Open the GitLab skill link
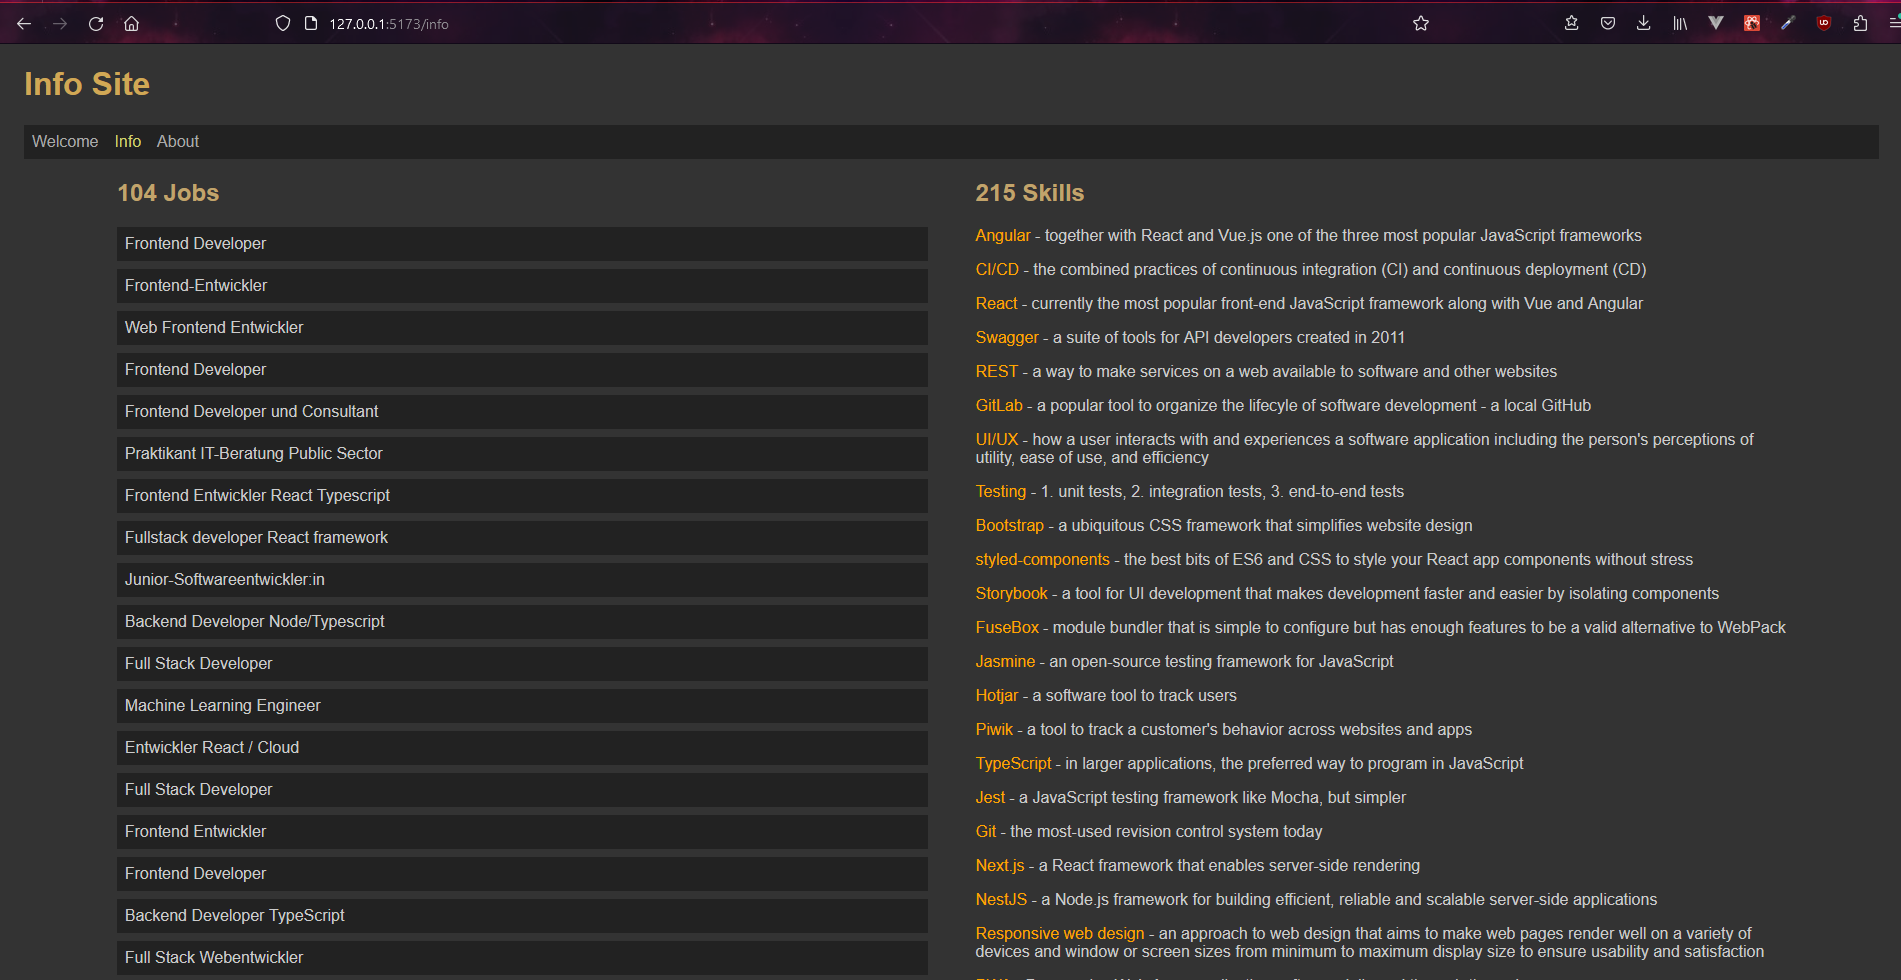Image resolution: width=1901 pixels, height=980 pixels. point(999,406)
